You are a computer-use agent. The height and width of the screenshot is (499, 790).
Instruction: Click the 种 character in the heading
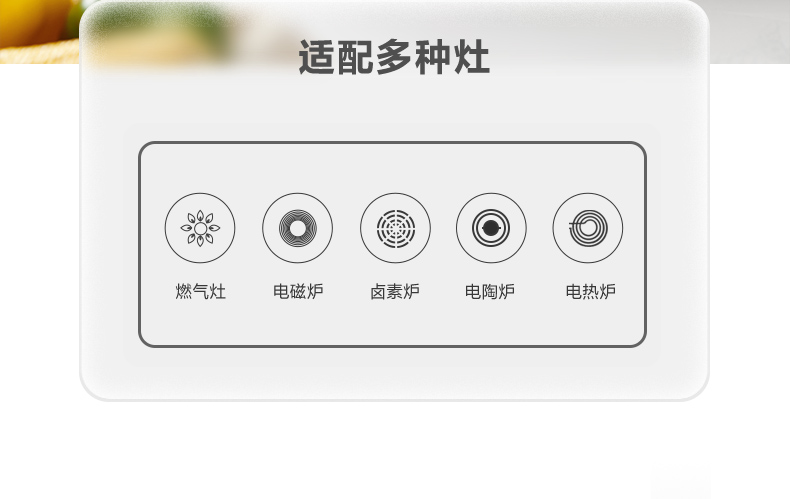click(x=433, y=57)
